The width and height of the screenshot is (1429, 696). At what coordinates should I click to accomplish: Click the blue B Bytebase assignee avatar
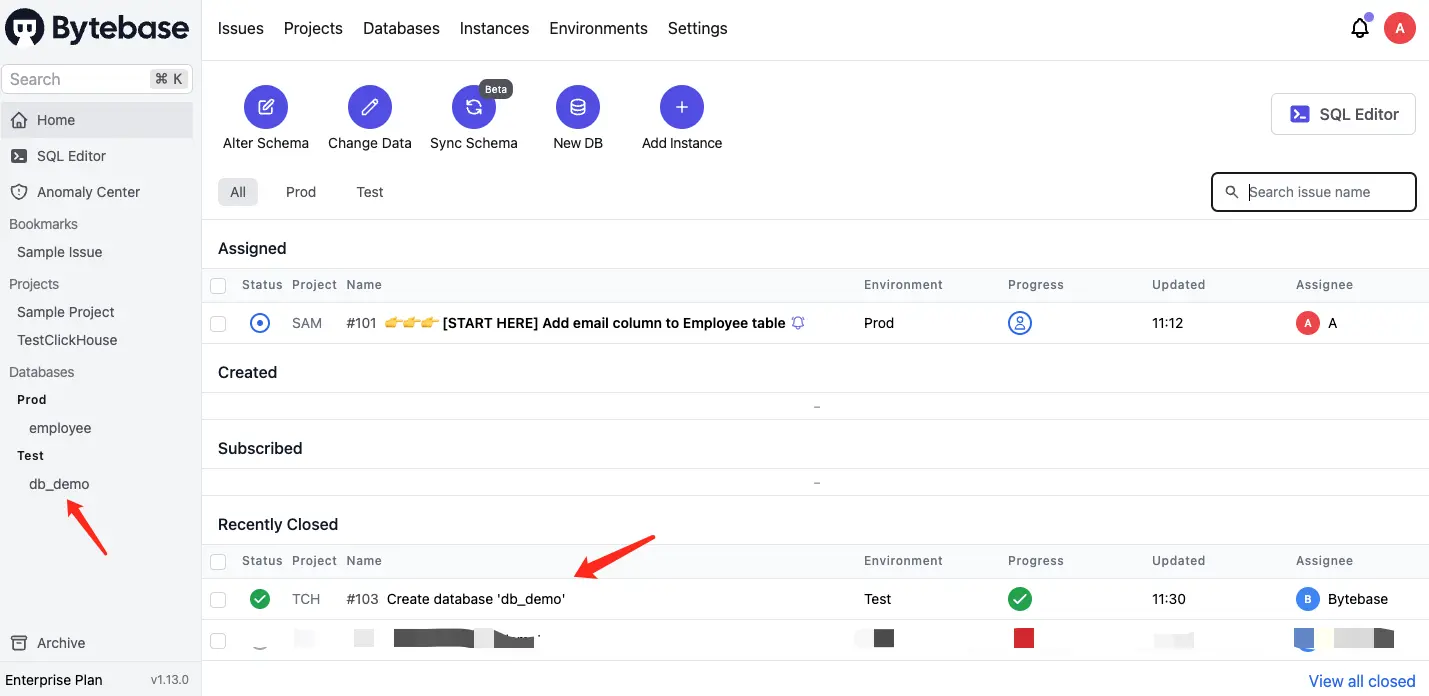pyautogui.click(x=1307, y=599)
